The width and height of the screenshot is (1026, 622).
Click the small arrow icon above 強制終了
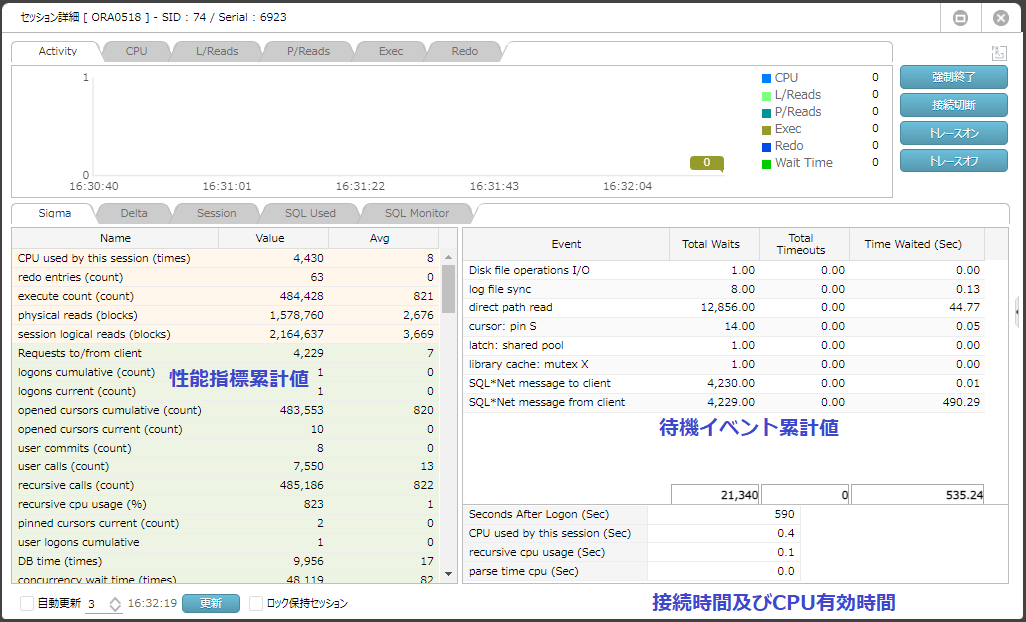click(x=999, y=53)
